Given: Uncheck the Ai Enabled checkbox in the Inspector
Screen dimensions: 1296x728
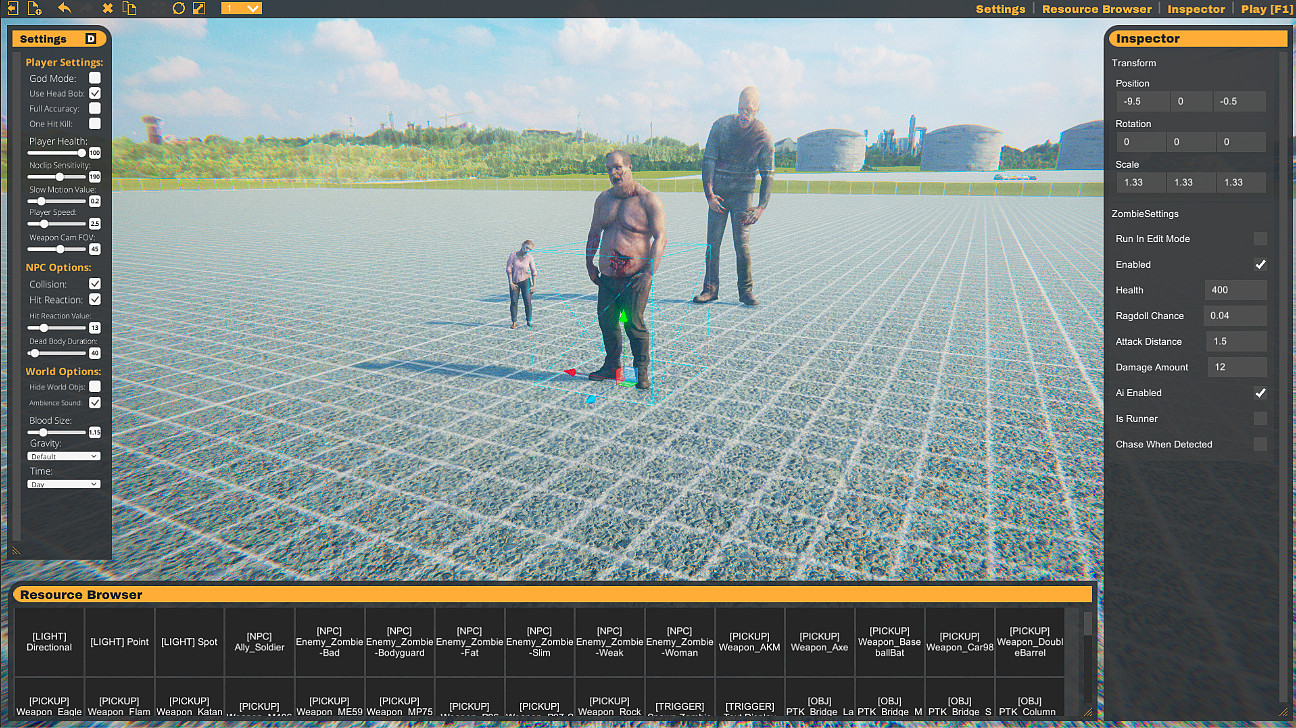Looking at the screenshot, I should tap(1261, 393).
